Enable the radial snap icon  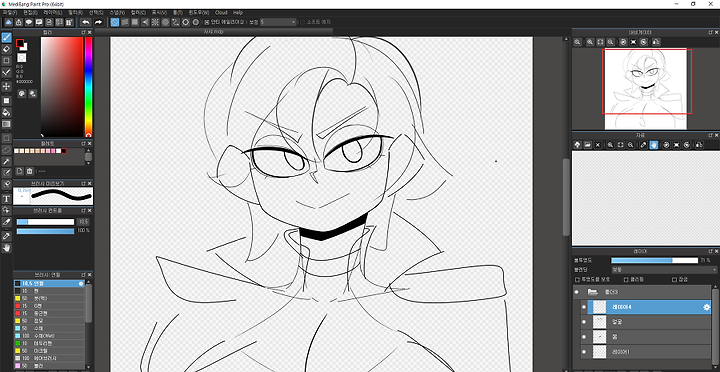click(x=155, y=22)
